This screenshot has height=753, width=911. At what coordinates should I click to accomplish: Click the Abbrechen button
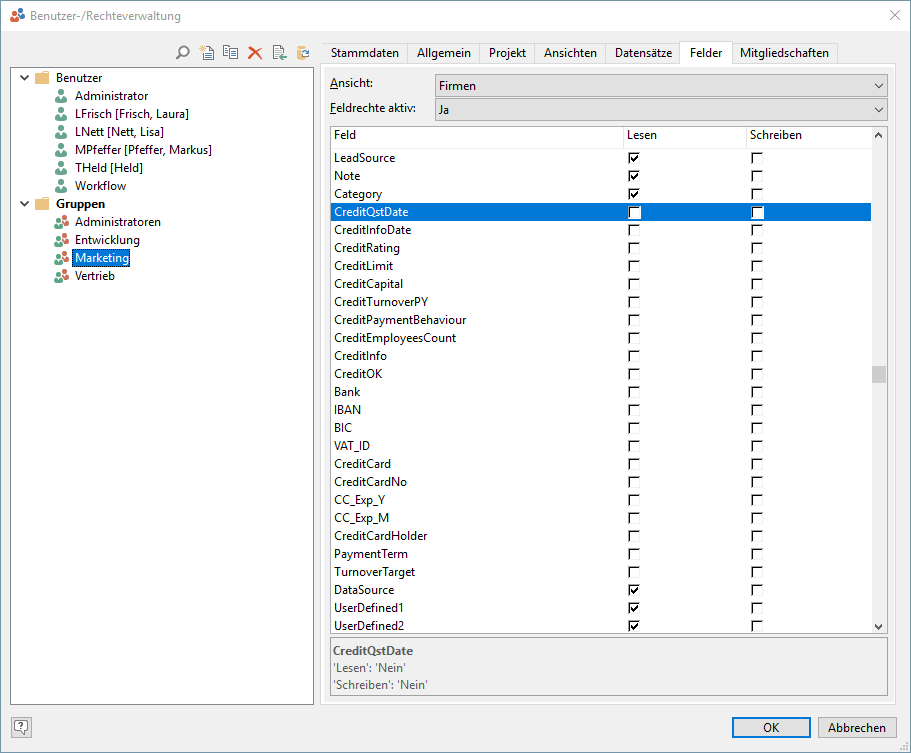(857, 728)
